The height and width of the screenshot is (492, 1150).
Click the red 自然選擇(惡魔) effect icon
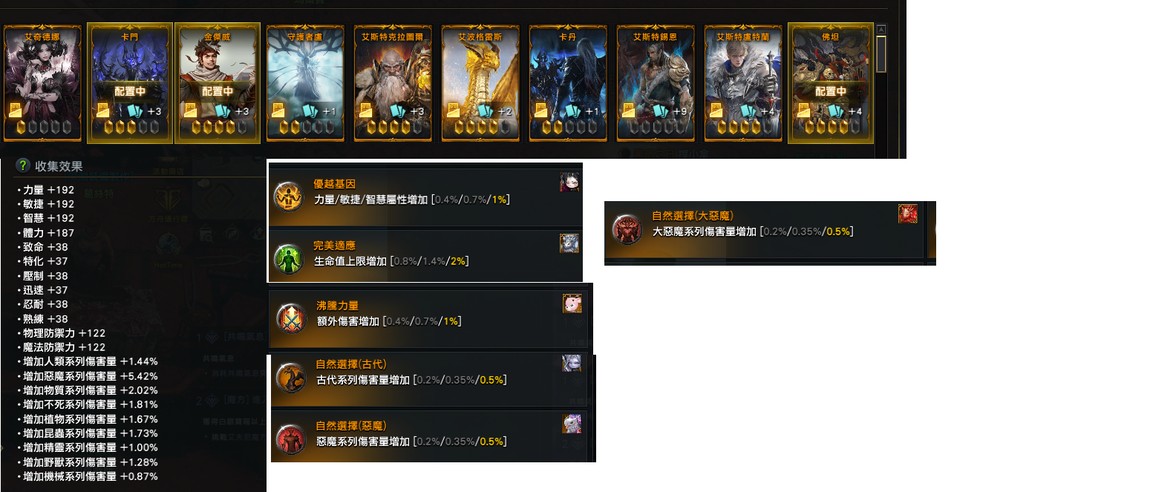click(x=290, y=438)
